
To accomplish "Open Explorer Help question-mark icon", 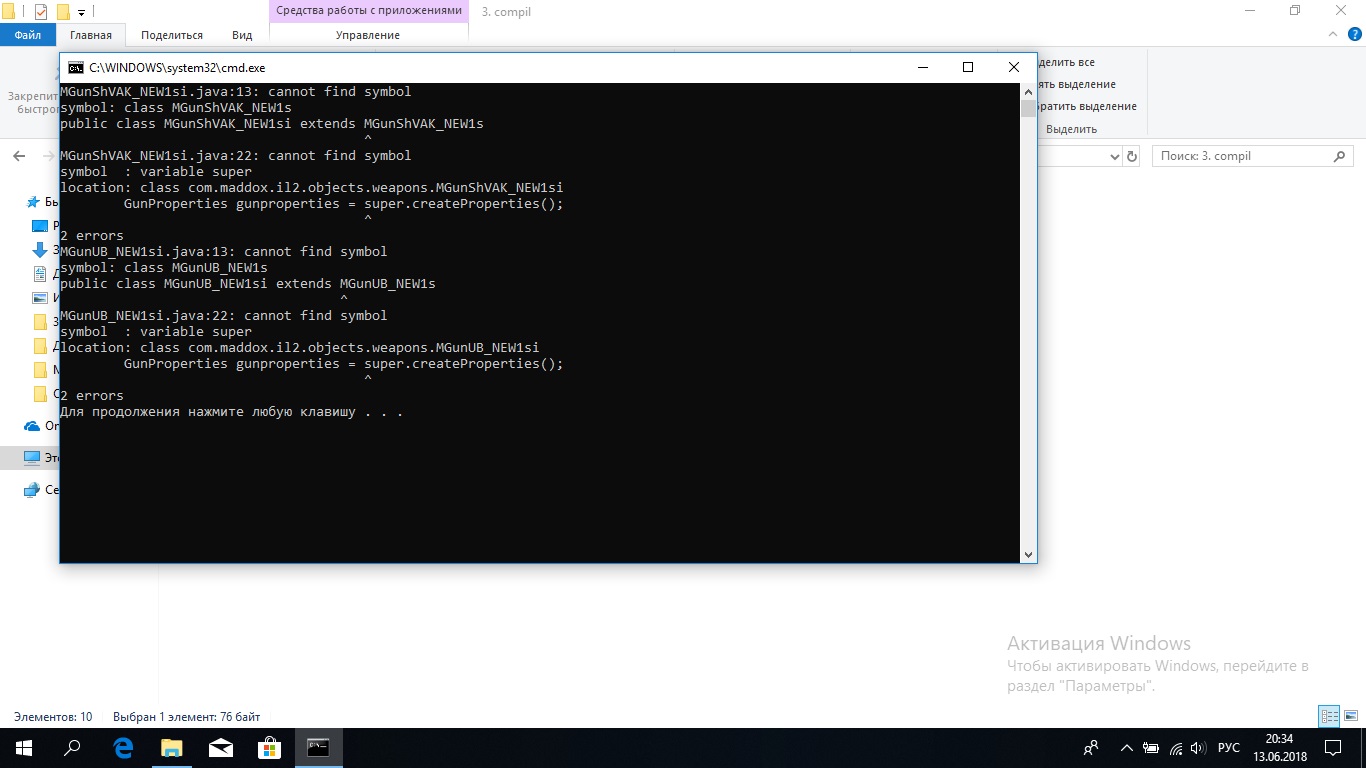I will click(1353, 35).
